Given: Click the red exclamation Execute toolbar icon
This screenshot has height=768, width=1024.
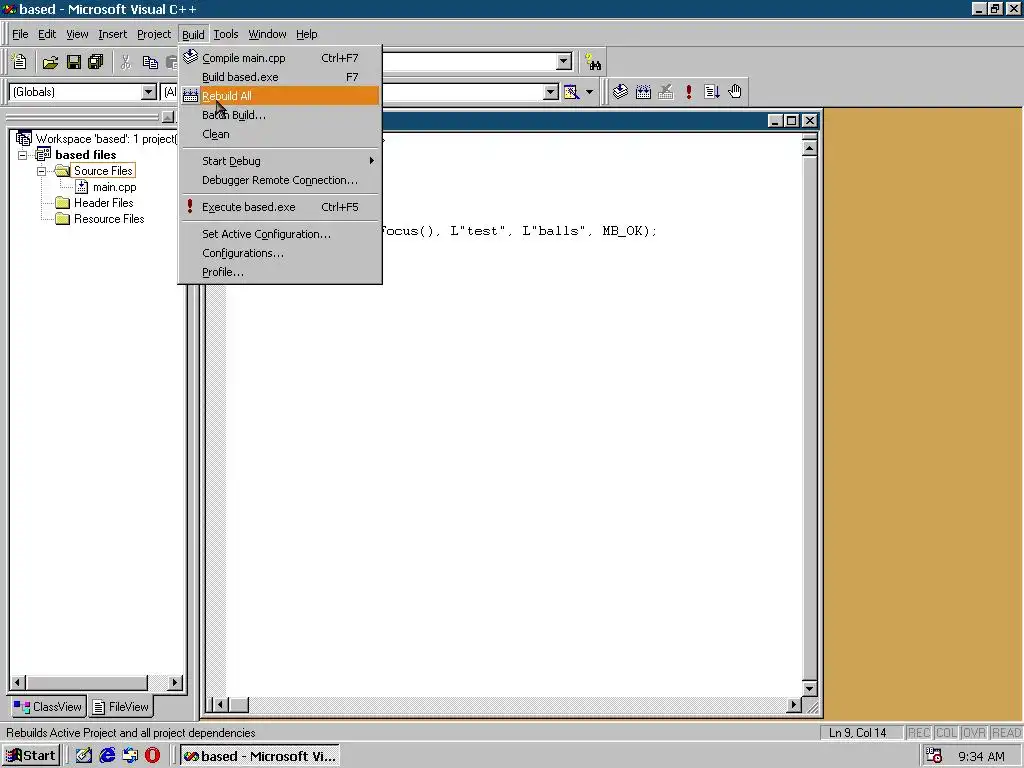Looking at the screenshot, I should tap(688, 91).
